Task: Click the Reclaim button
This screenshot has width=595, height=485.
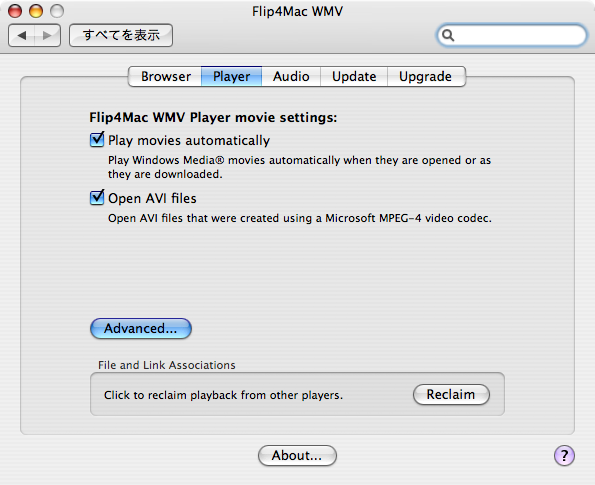Action: tap(451, 394)
